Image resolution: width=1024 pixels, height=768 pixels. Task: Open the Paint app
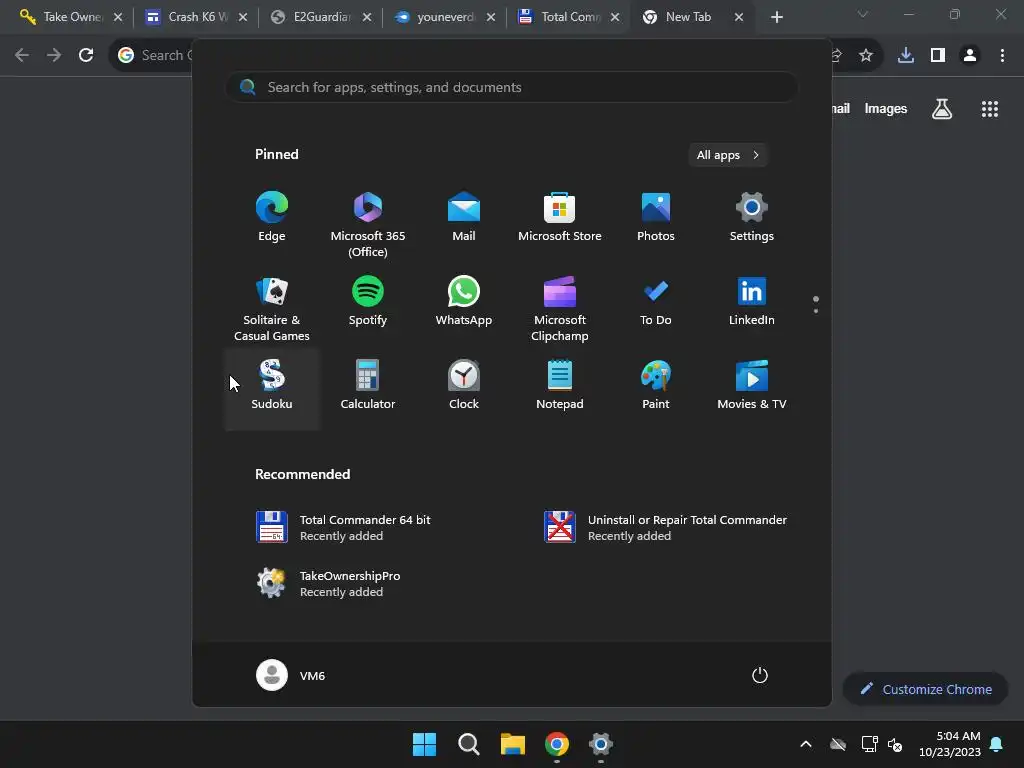(x=656, y=385)
